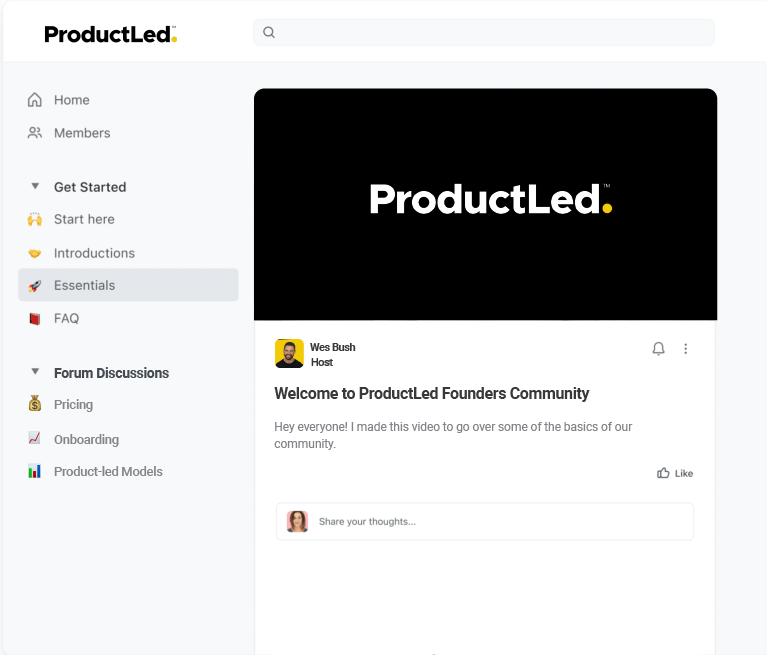Go to the Introductions space
Image resolution: width=767 pixels, height=655 pixels.
click(94, 253)
